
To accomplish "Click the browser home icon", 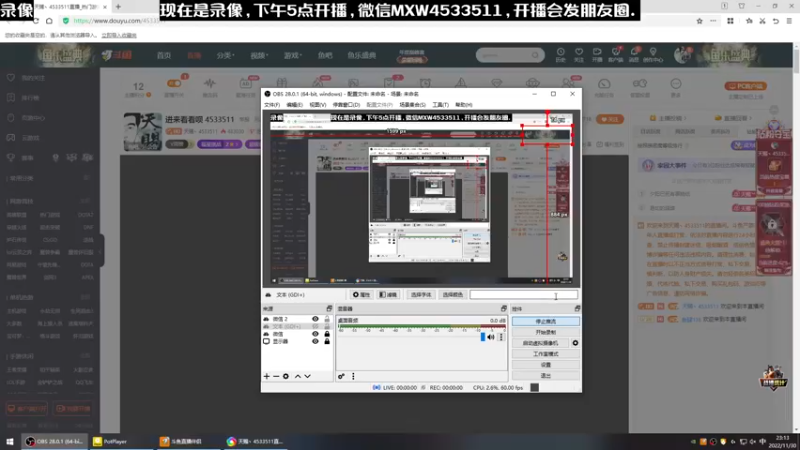I will pos(49,21).
